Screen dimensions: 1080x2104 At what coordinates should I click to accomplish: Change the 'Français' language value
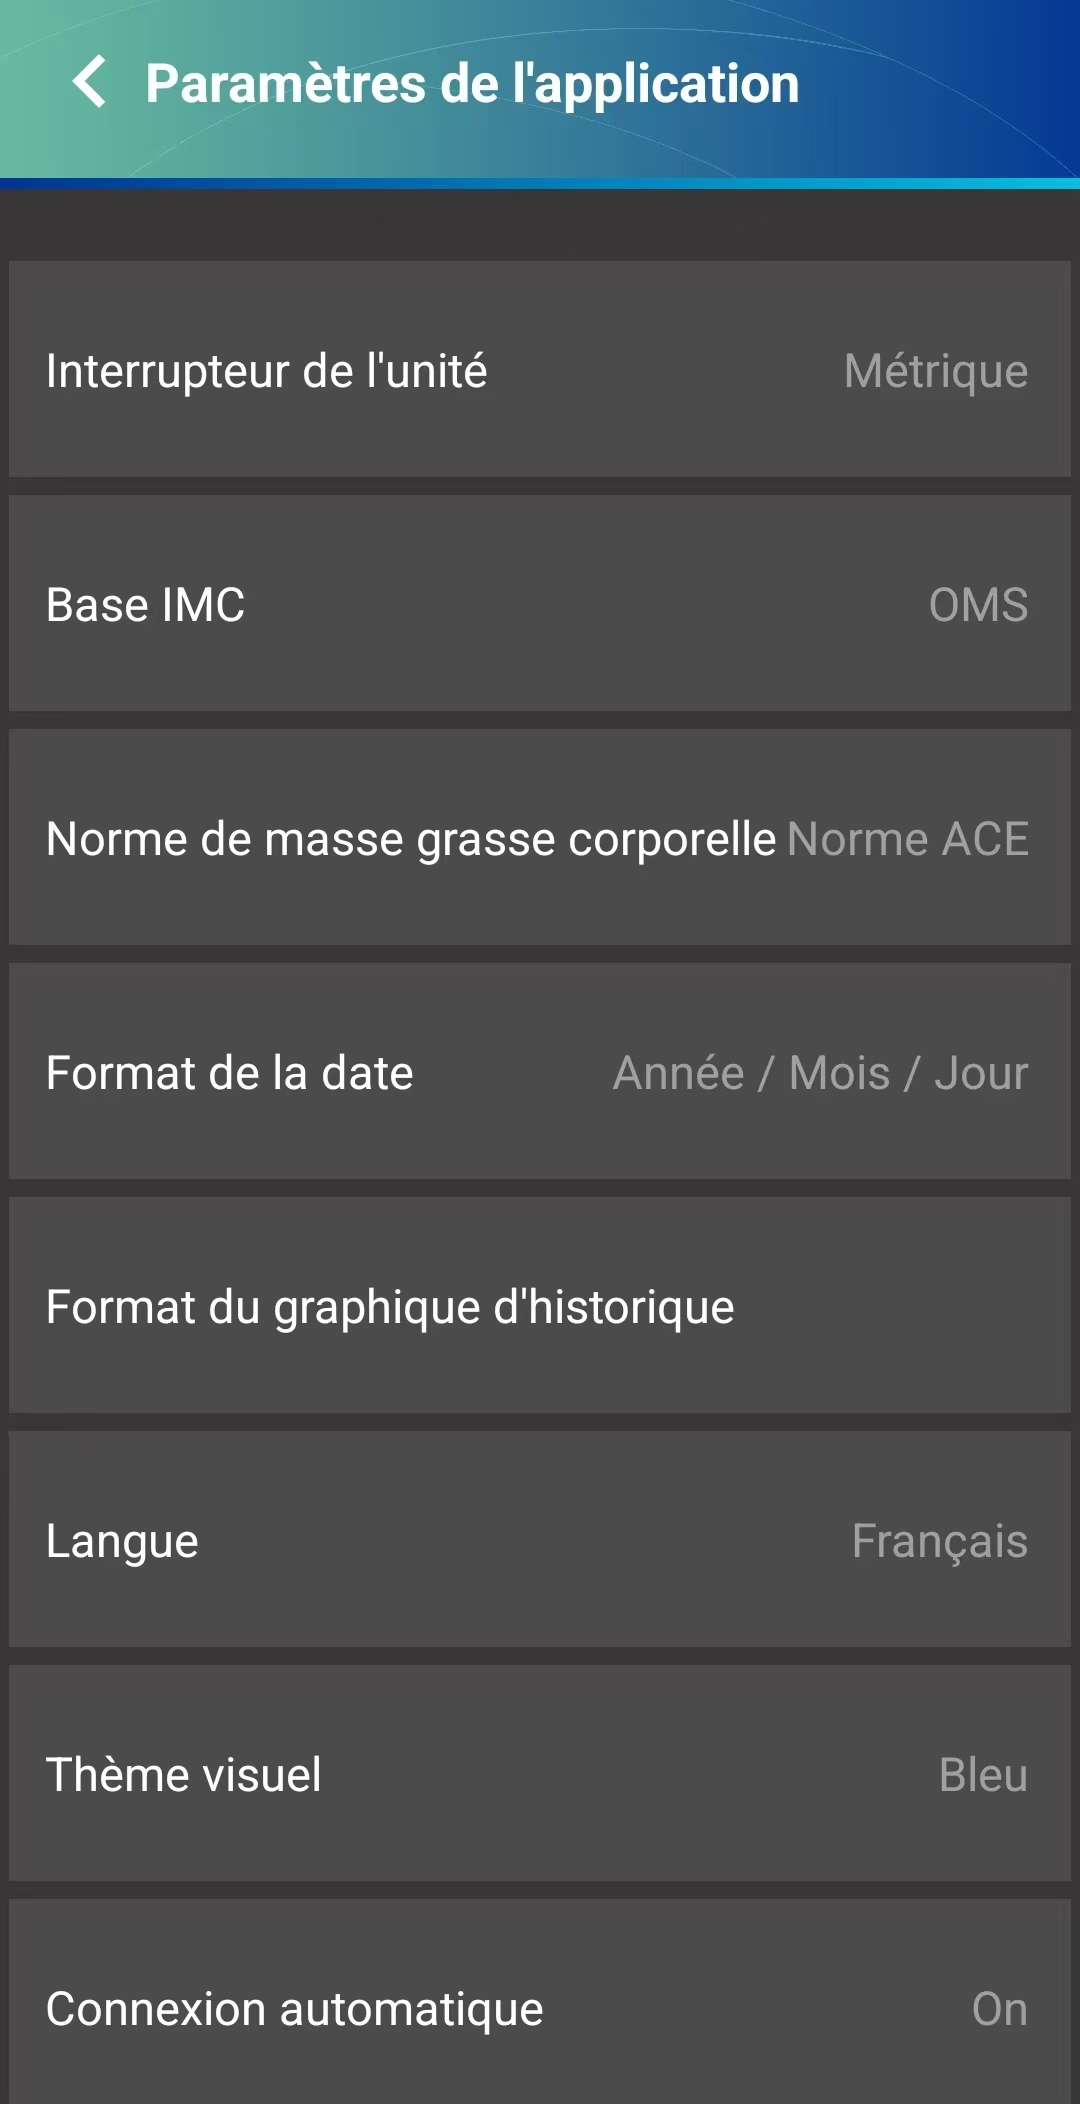pos(939,1541)
